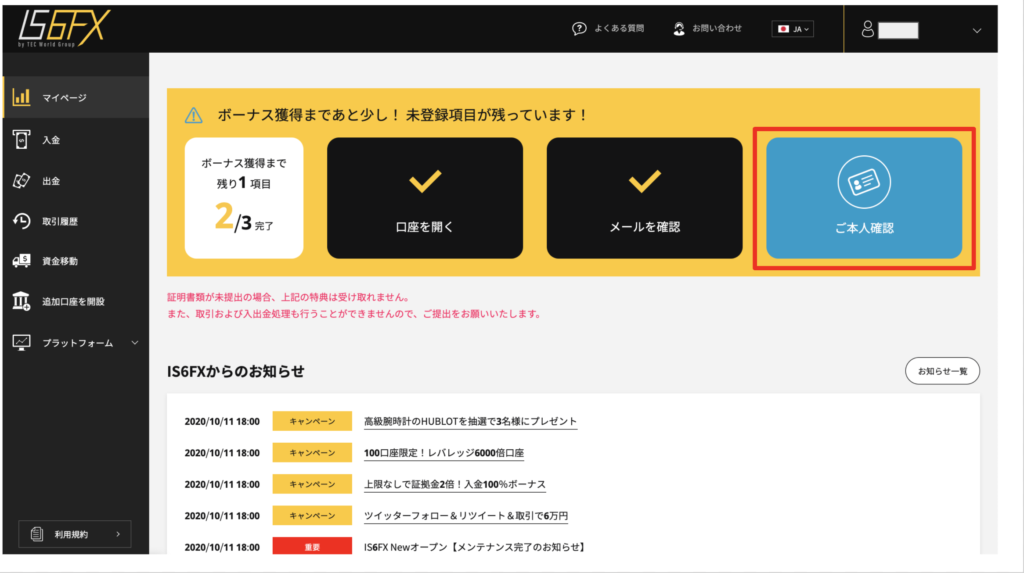
Task: Click the deposit (入金) sidebar icon
Action: click(x=22, y=139)
